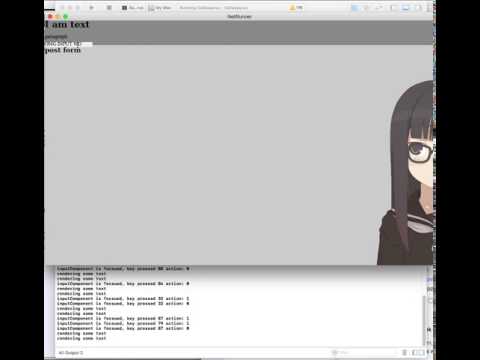Select the version editor mode icon
The height and width of the screenshot is (360, 480).
tap(379, 7)
